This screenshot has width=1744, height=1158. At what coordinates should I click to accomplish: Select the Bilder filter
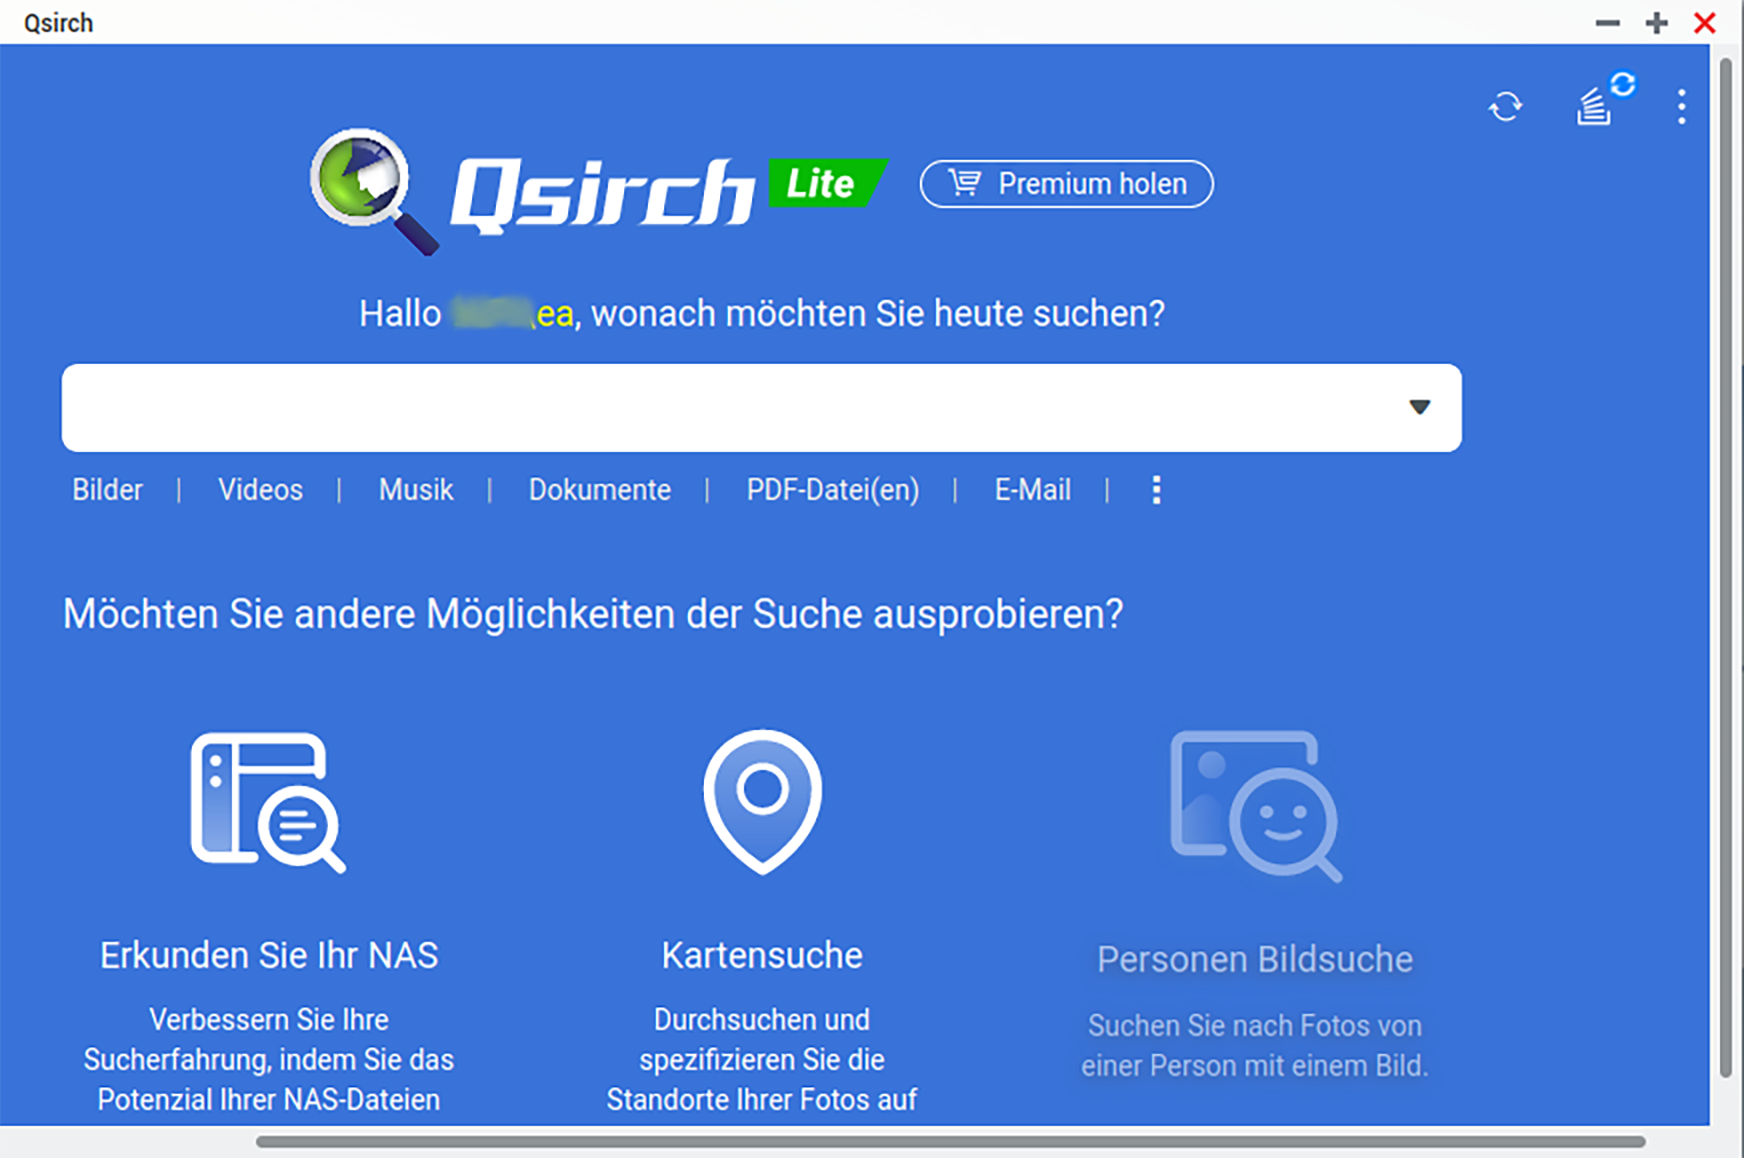click(107, 490)
